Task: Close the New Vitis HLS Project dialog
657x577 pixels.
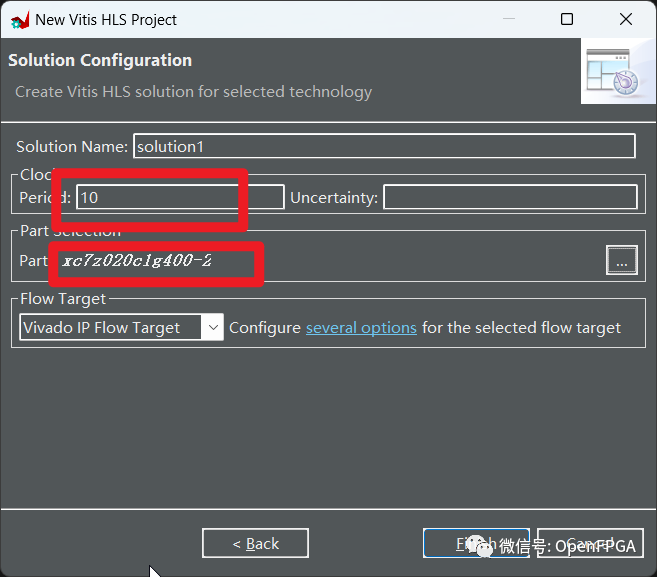Action: pos(626,19)
